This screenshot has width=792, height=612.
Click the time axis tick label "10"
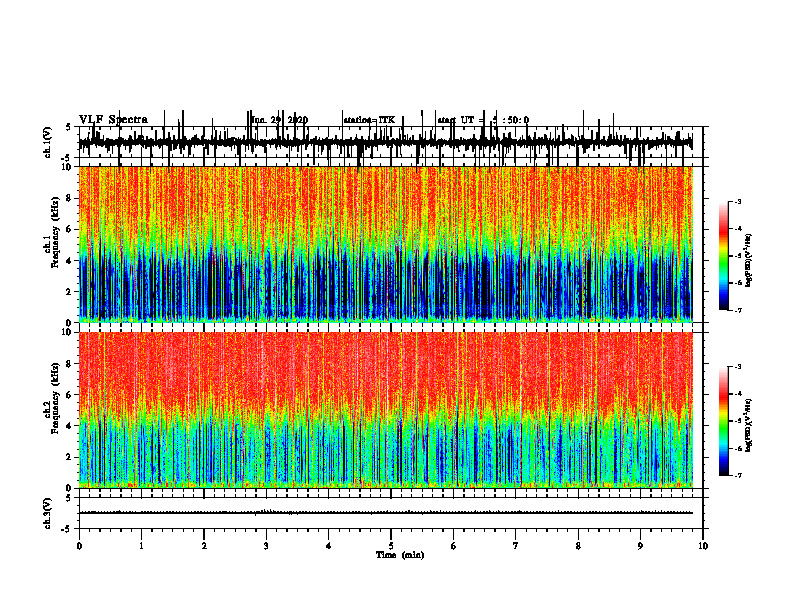click(703, 546)
